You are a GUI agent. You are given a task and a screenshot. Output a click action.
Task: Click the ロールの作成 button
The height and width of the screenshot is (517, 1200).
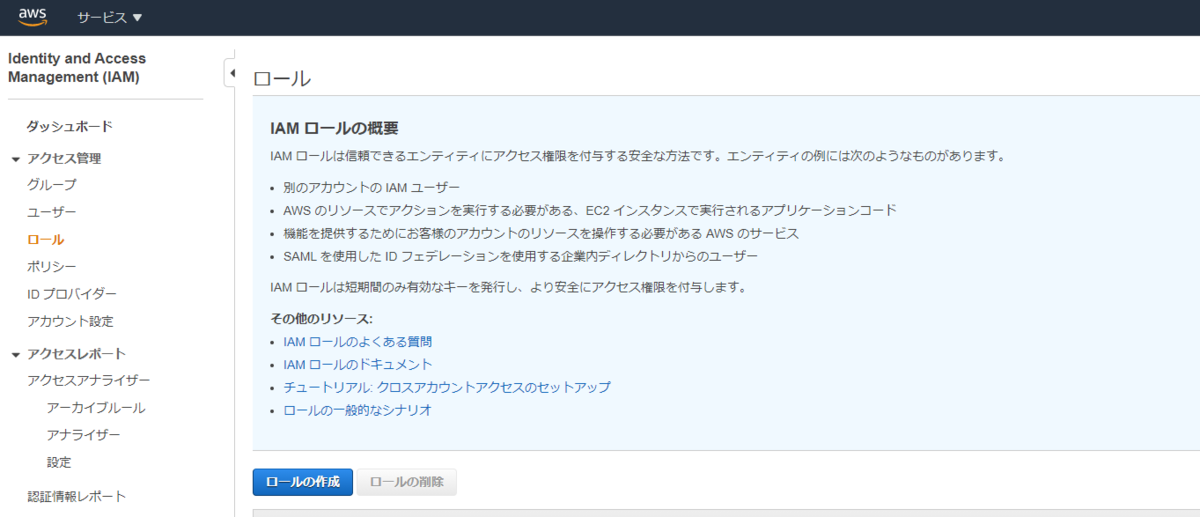pyautogui.click(x=302, y=482)
